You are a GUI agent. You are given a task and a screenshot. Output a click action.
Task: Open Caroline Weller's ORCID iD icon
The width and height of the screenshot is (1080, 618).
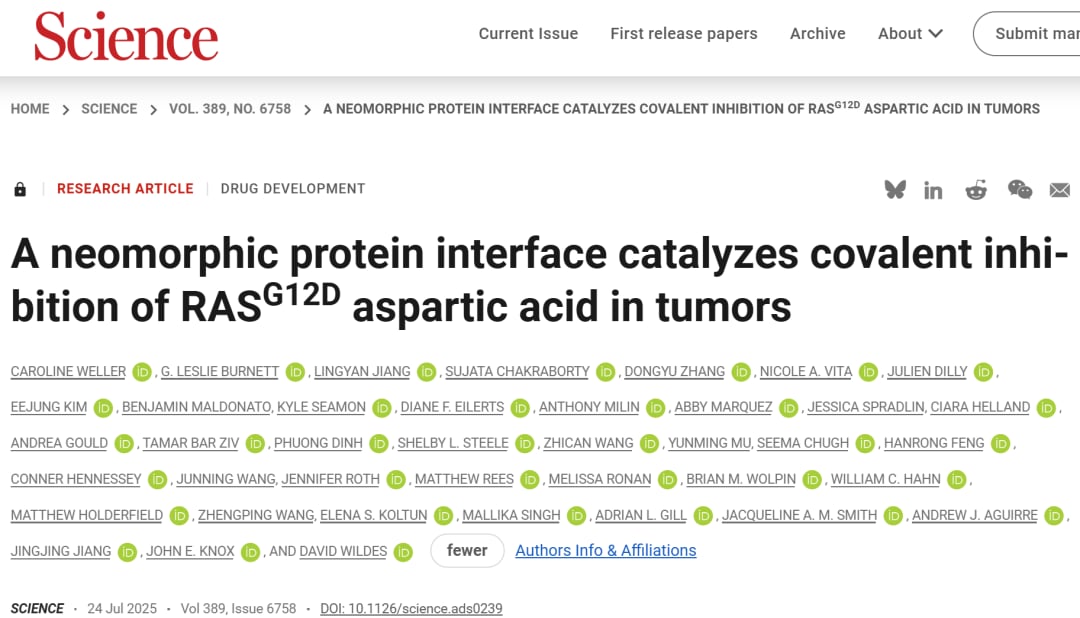click(142, 372)
